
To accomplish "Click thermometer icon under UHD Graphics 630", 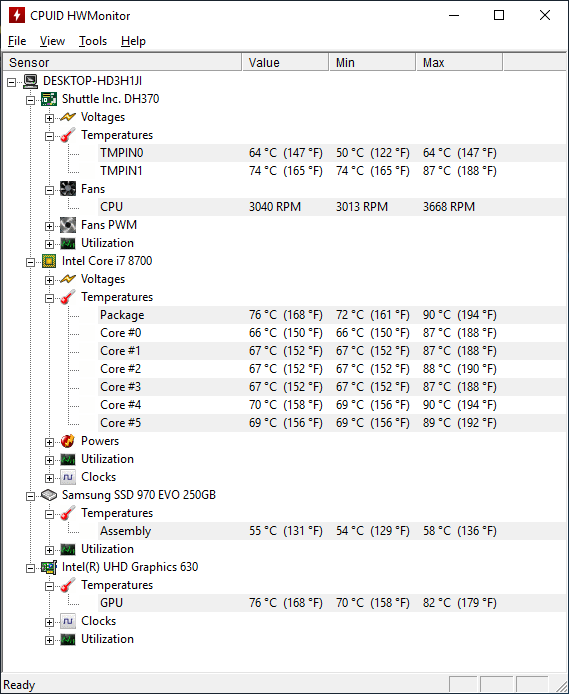I will point(68,585).
